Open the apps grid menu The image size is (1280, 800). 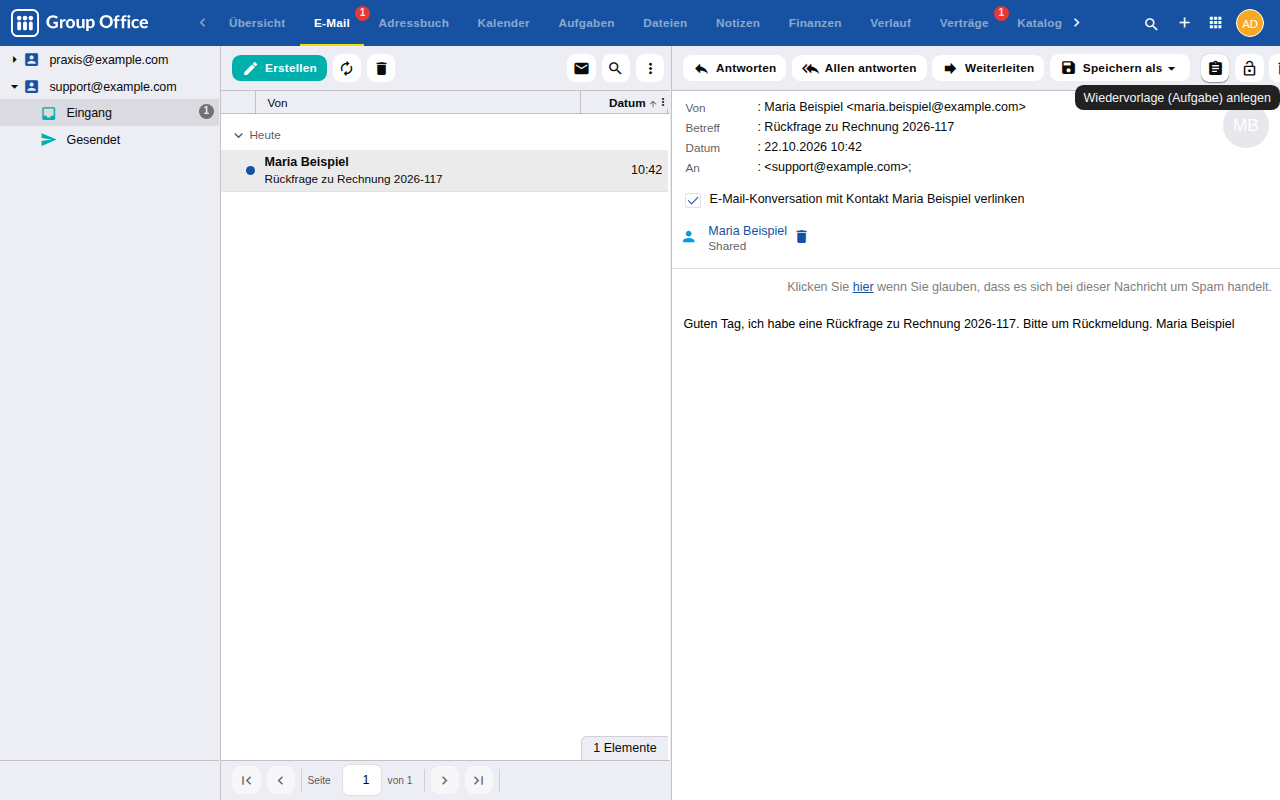click(1216, 23)
